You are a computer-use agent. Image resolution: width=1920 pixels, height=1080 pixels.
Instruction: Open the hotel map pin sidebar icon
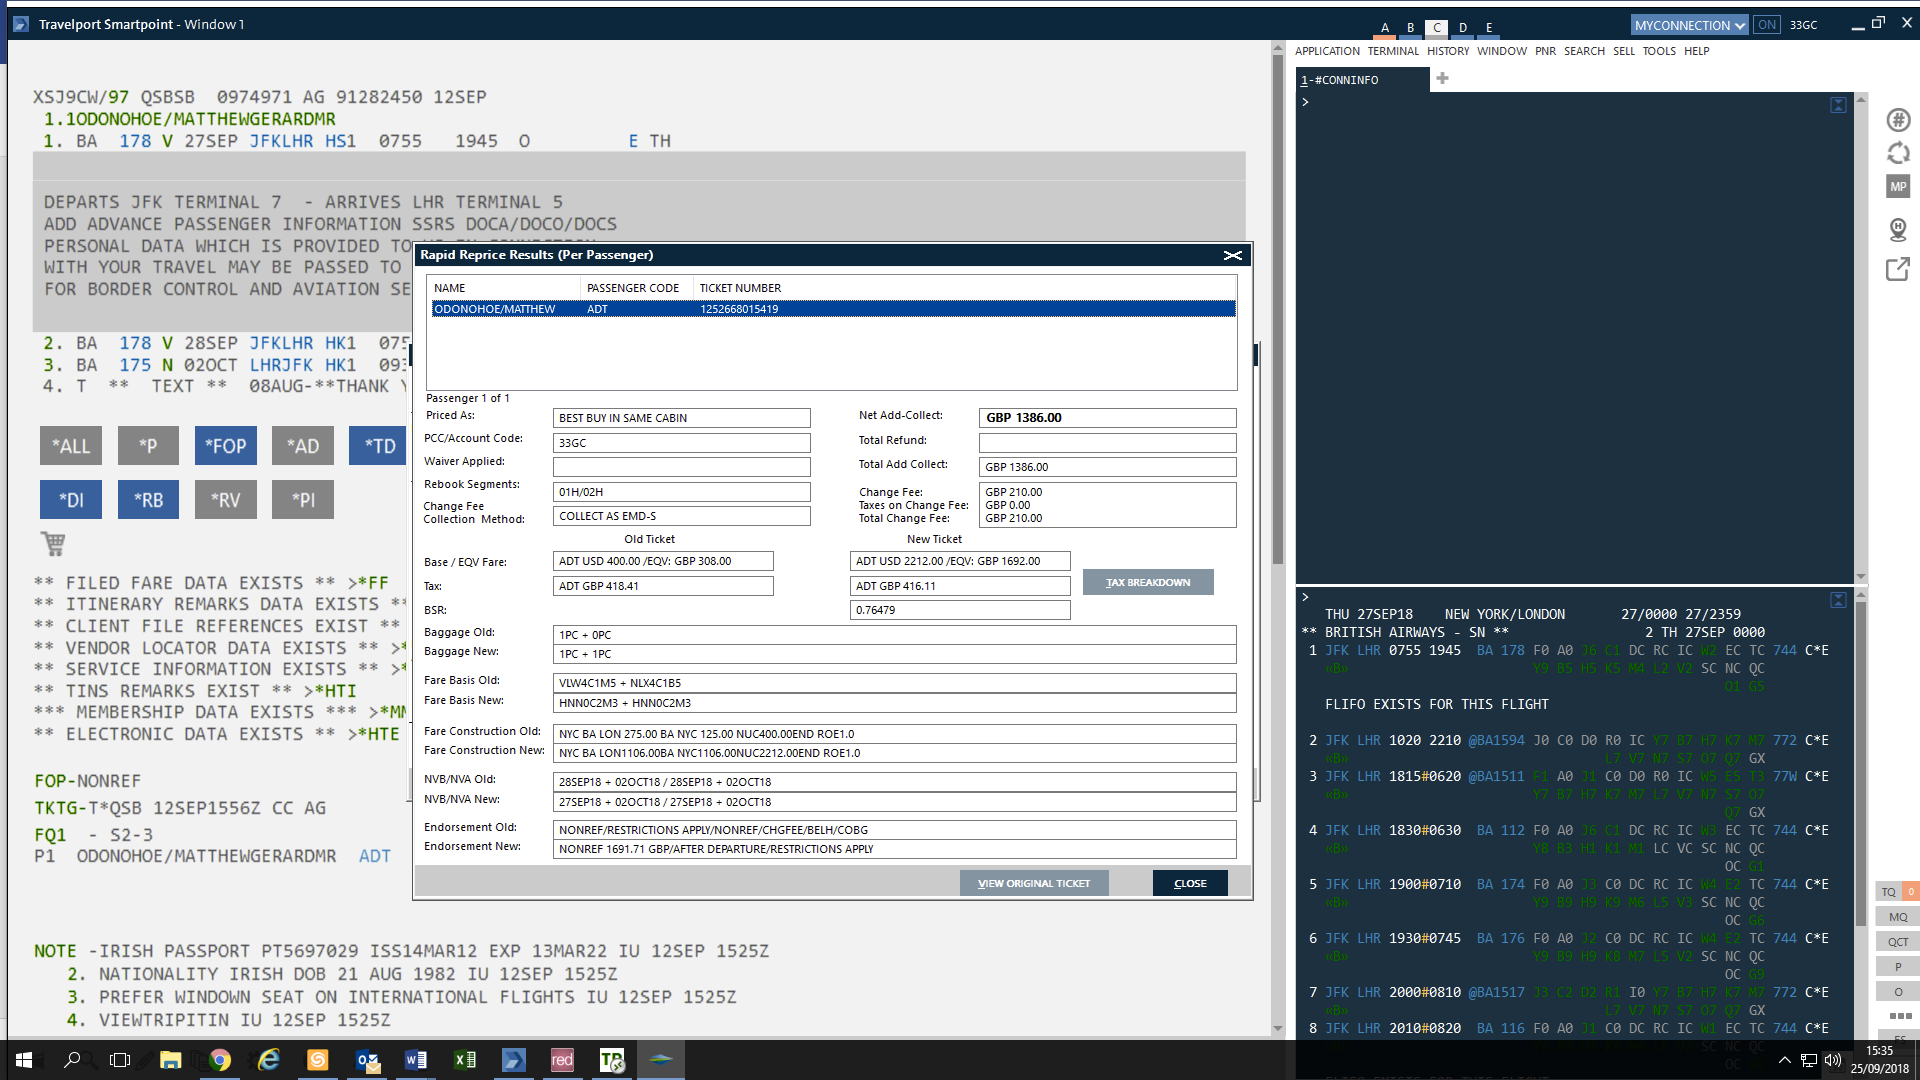(x=1898, y=230)
